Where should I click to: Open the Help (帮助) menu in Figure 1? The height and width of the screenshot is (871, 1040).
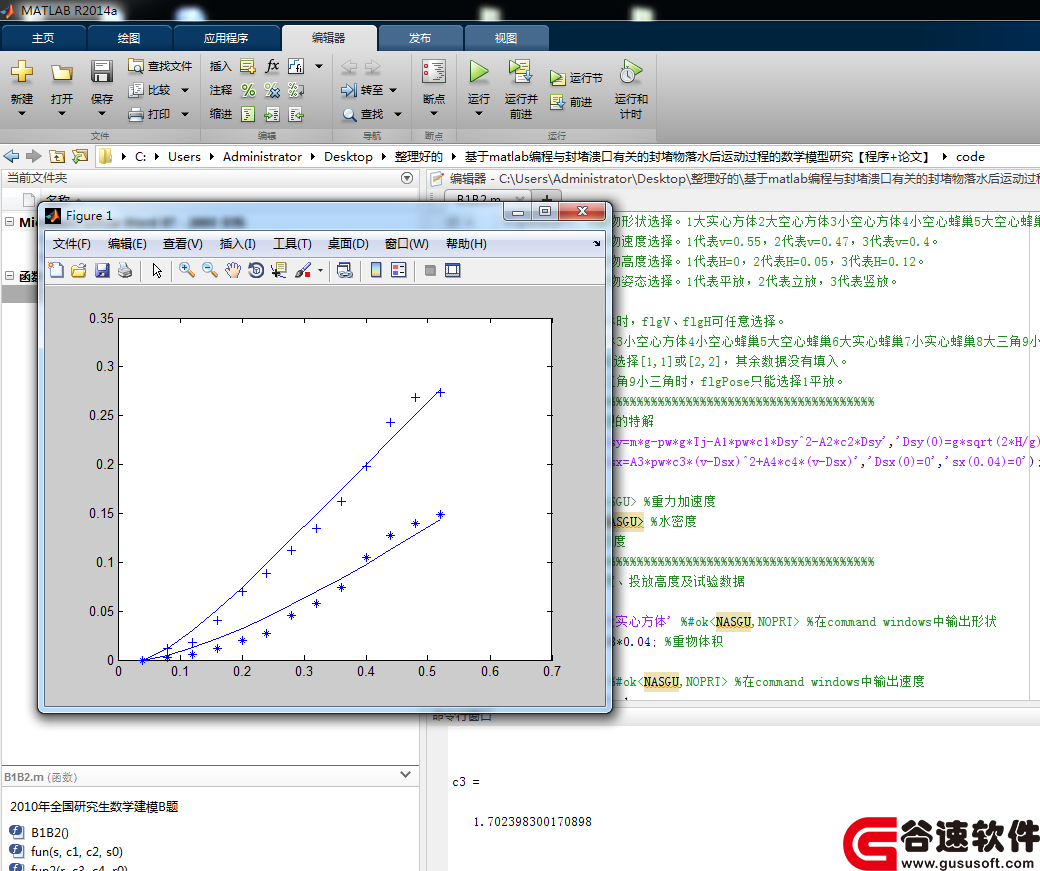click(x=466, y=243)
